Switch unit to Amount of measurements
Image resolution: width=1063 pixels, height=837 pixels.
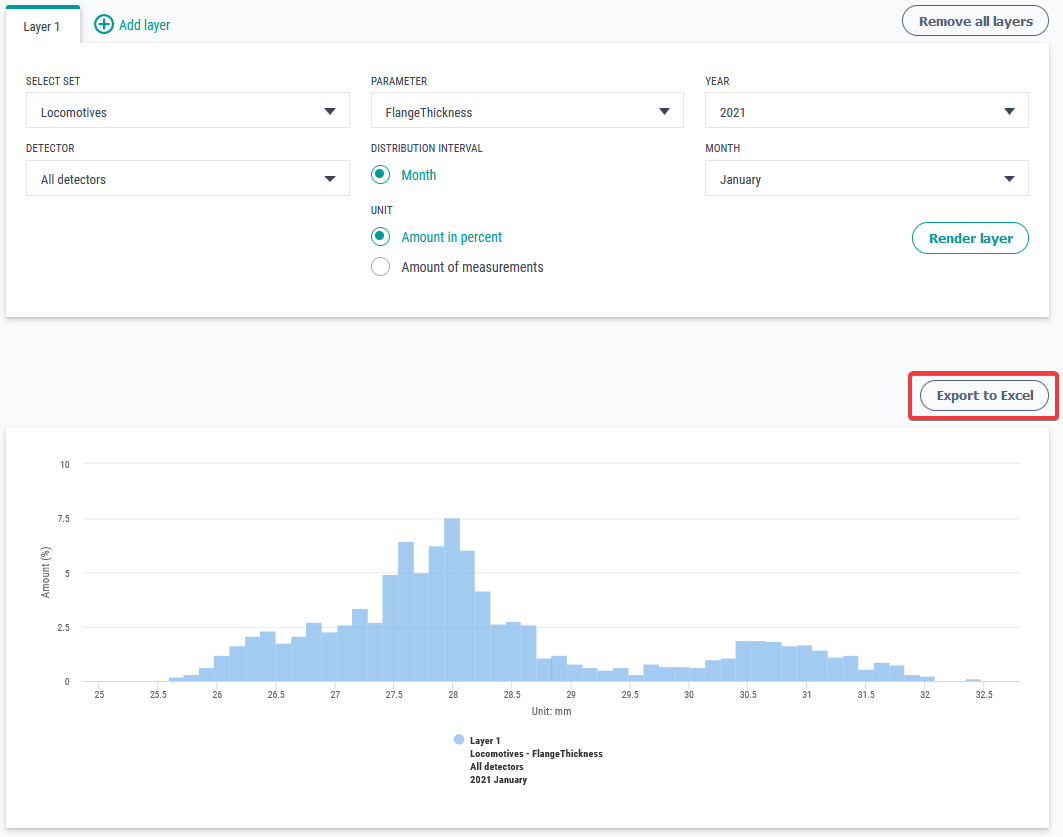(380, 267)
